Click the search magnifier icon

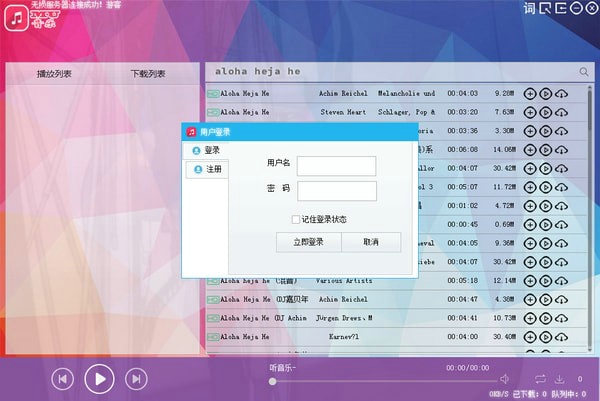point(584,72)
